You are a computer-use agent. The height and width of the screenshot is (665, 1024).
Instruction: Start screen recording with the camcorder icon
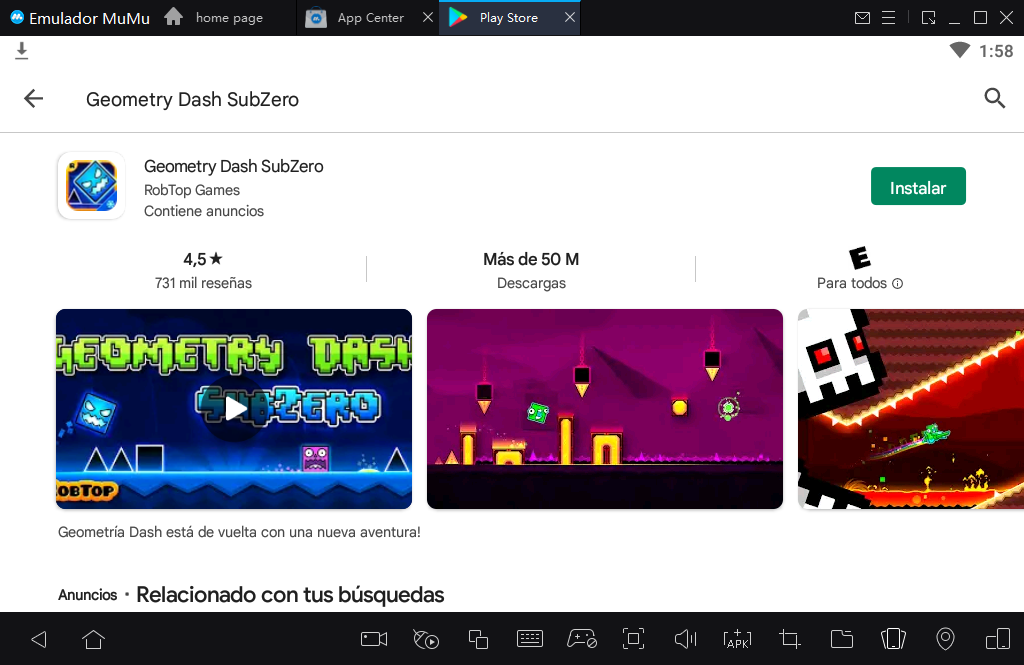374,639
